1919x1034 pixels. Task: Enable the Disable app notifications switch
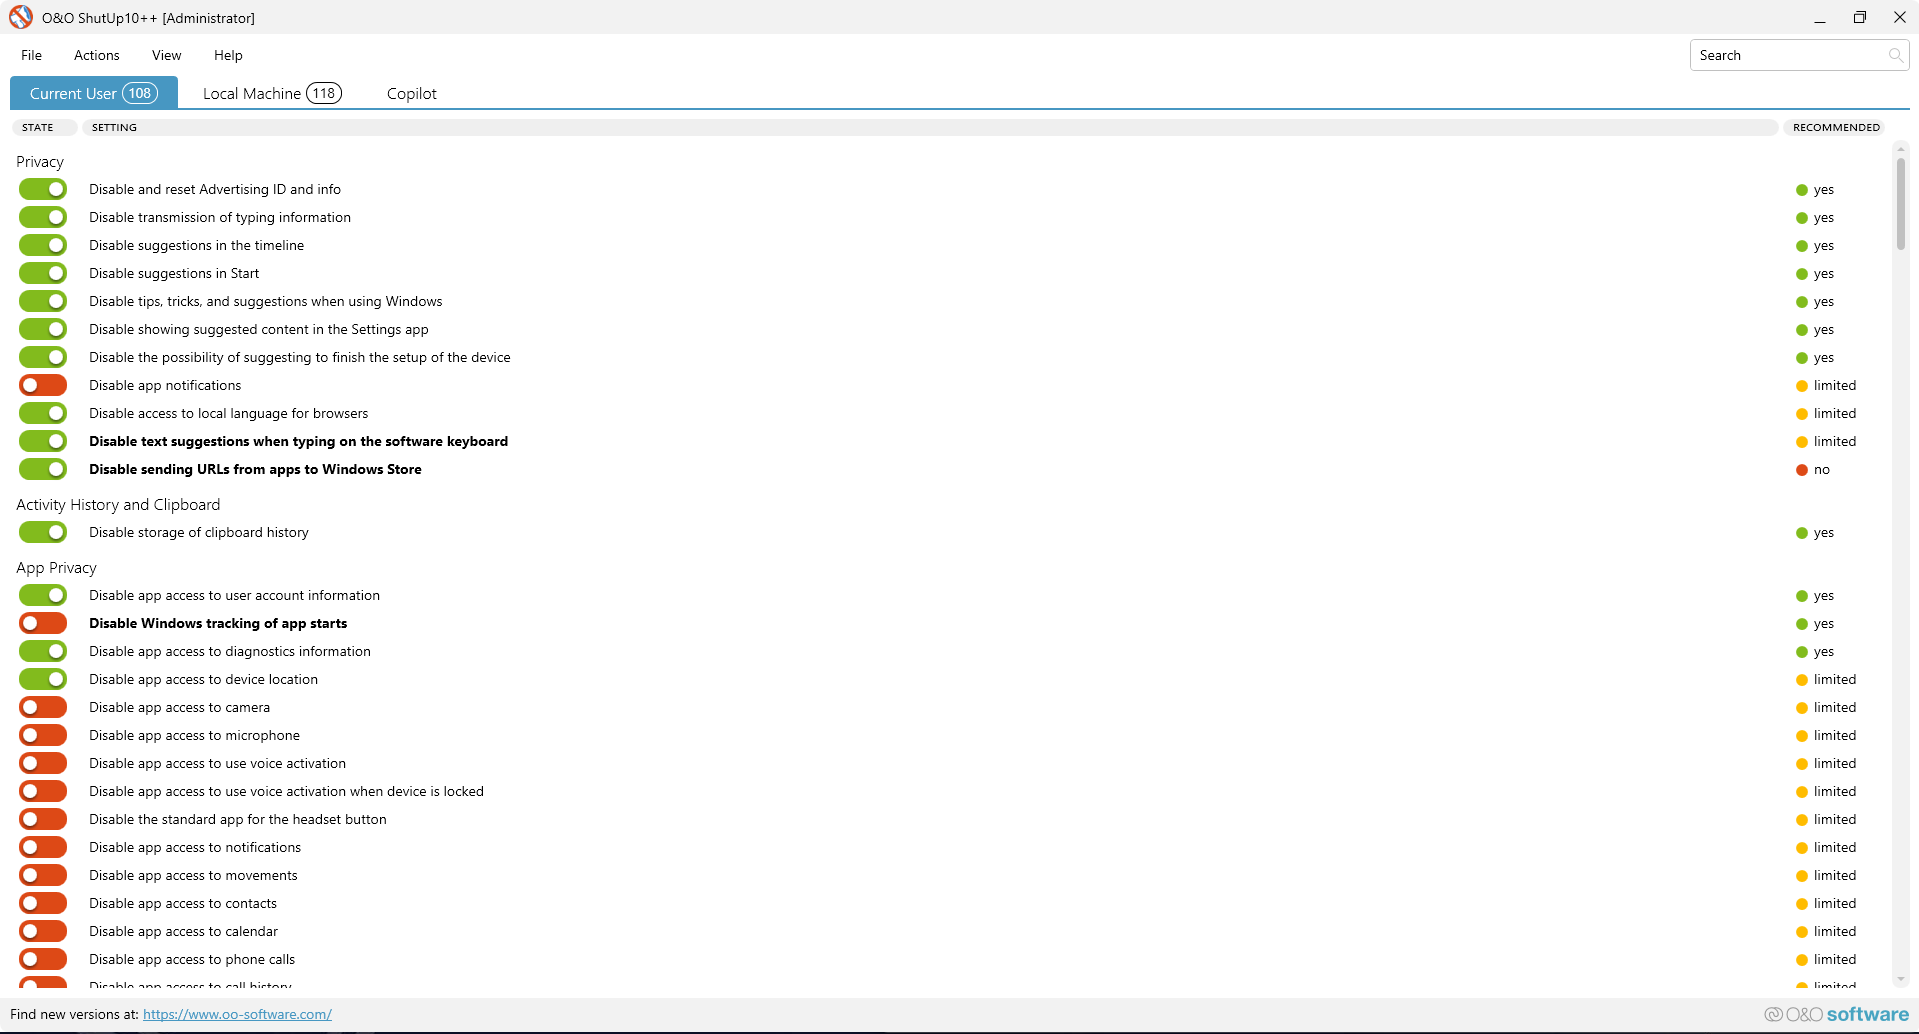pos(43,385)
